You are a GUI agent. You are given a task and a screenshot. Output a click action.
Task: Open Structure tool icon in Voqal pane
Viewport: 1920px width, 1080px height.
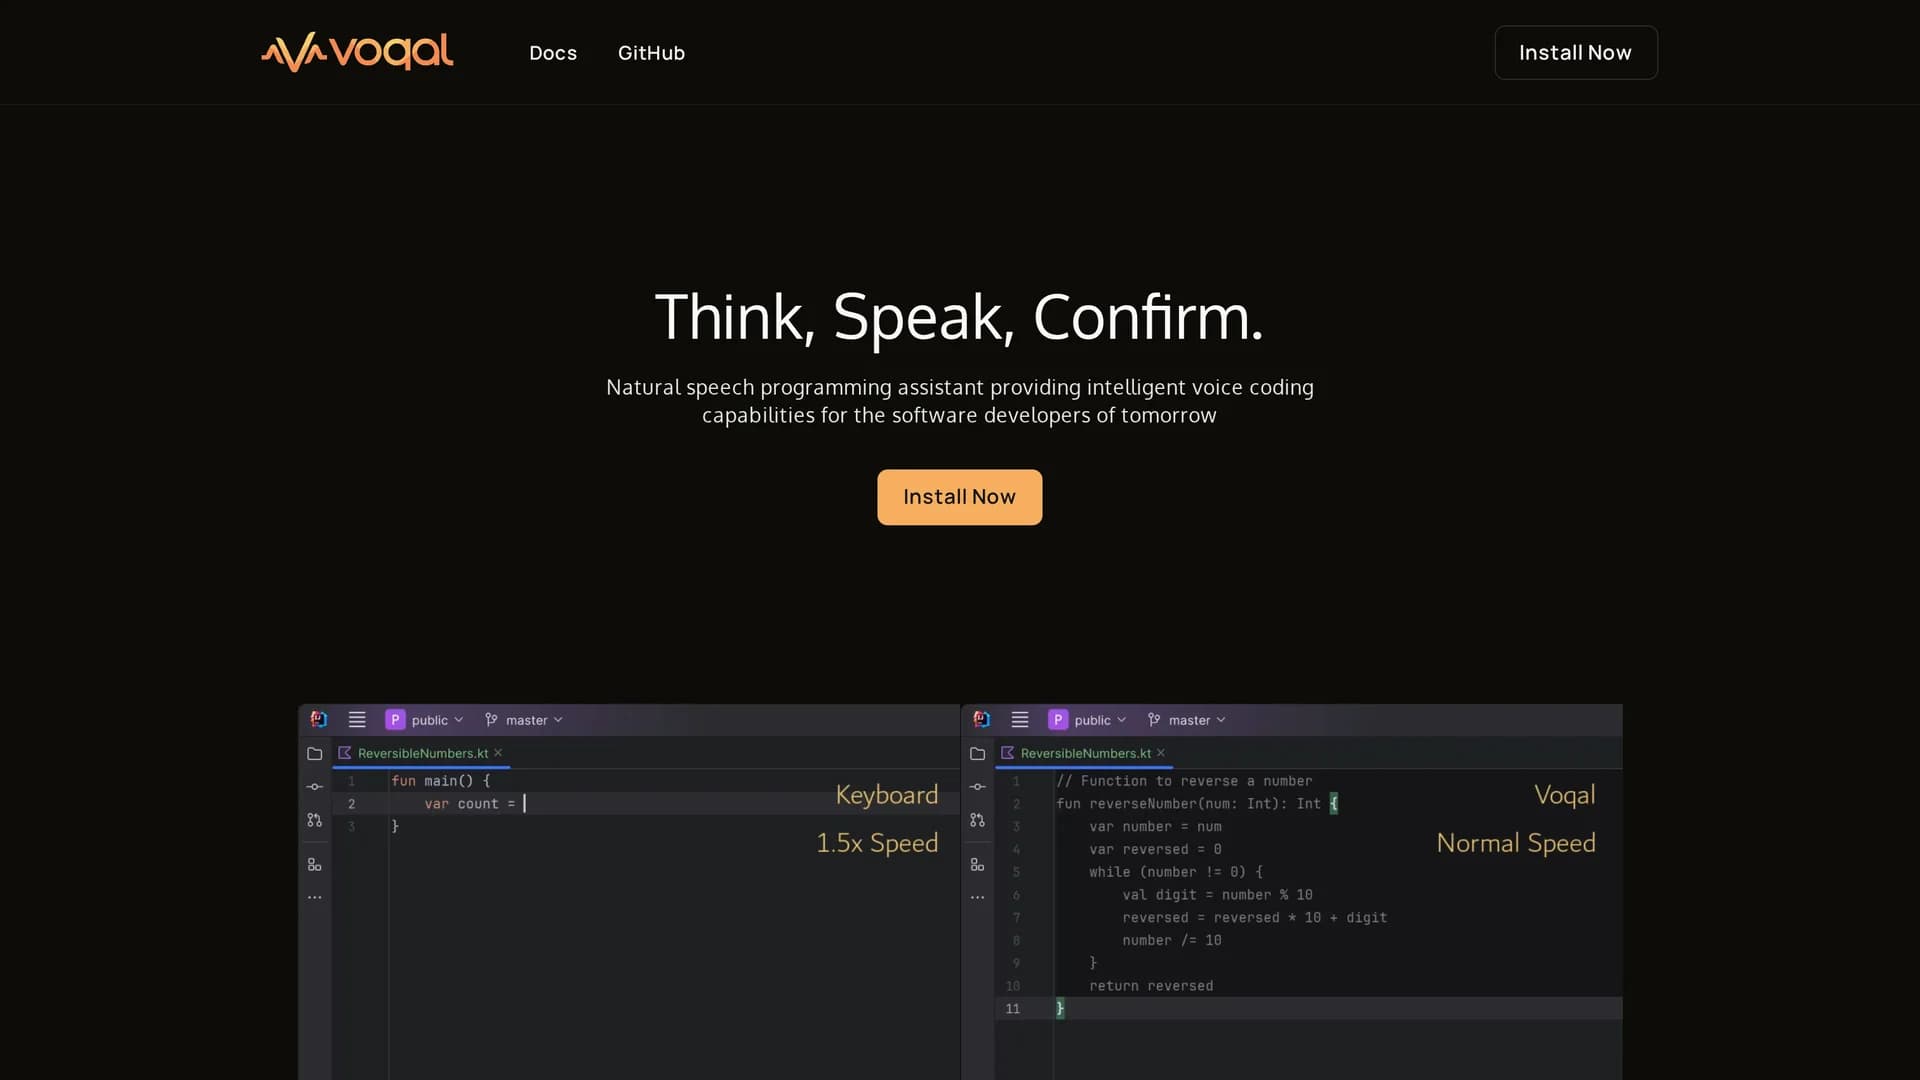[978, 865]
